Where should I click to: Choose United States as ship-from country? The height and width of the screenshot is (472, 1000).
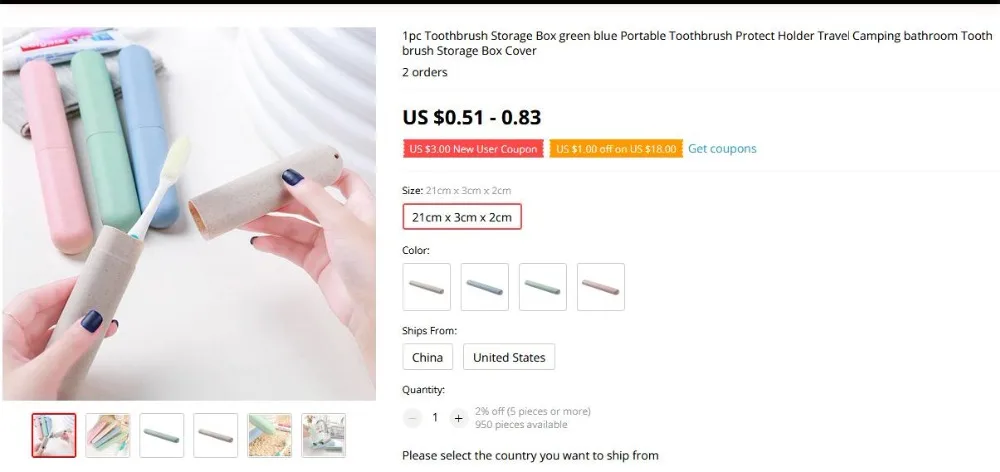click(509, 357)
